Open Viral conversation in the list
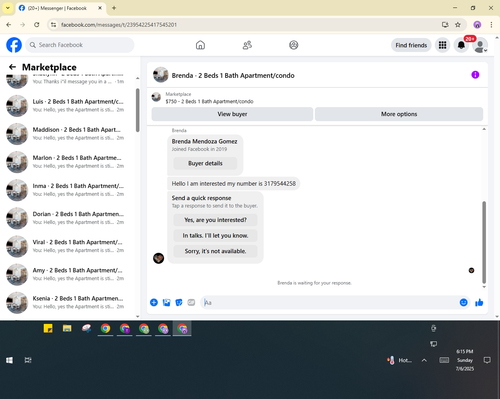Image resolution: width=500 pixels, height=399 pixels. pyautogui.click(x=67, y=246)
